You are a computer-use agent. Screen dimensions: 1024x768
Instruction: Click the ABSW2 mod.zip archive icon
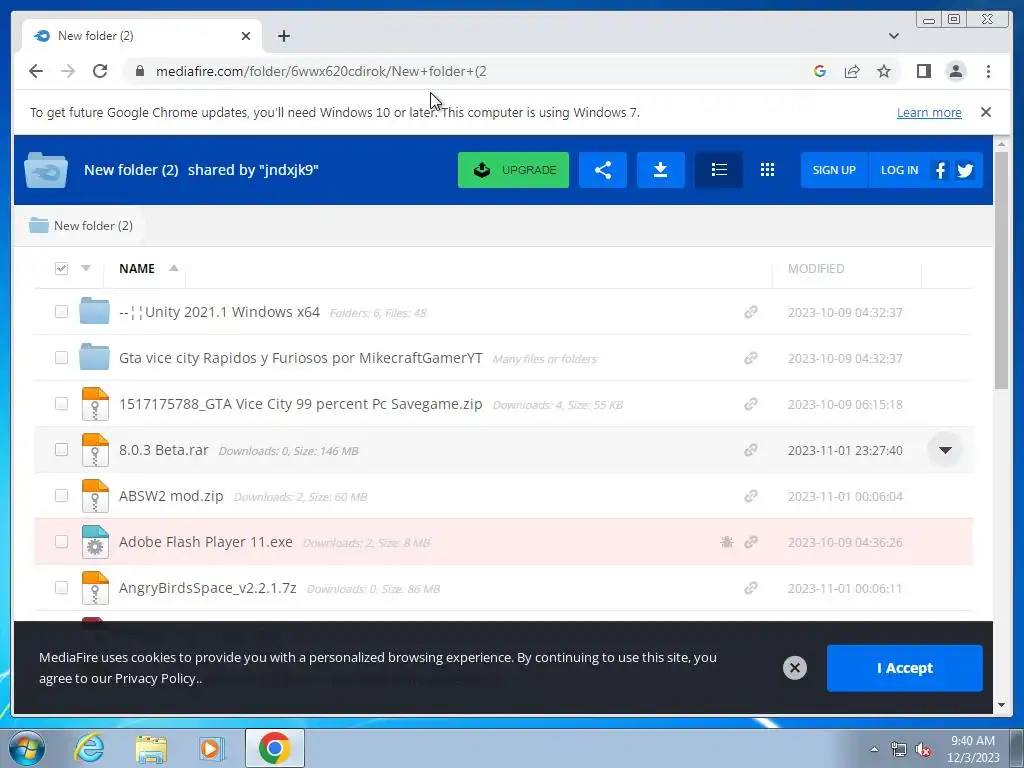[95, 496]
